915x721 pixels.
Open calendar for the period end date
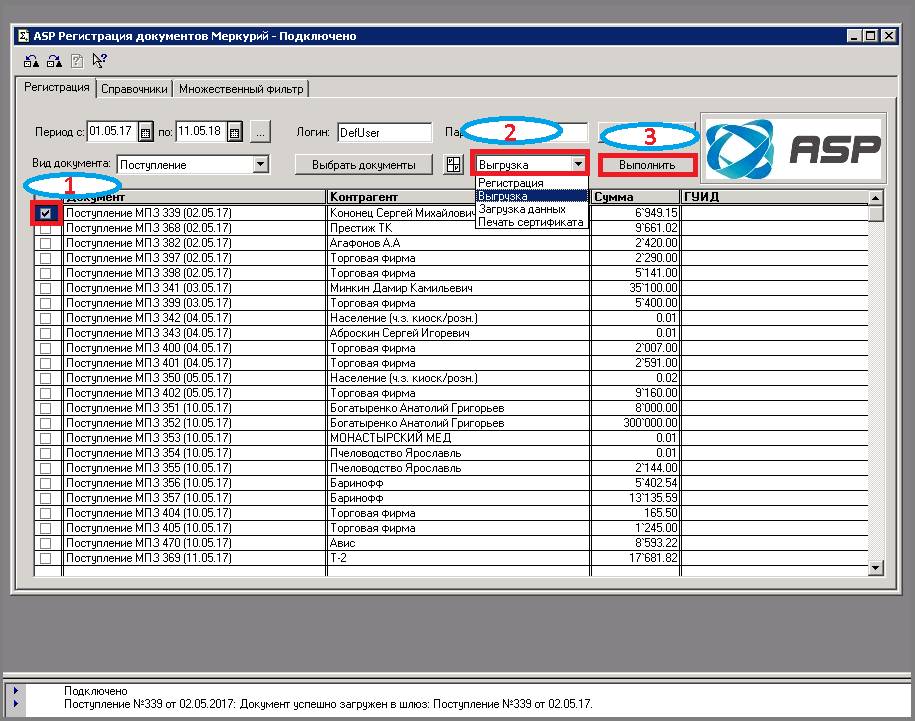[x=234, y=132]
